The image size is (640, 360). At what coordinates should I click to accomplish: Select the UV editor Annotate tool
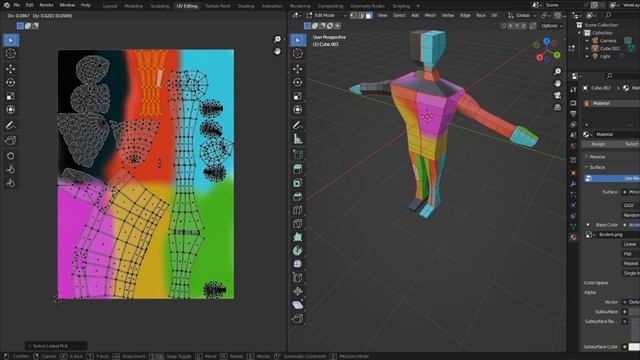pos(11,125)
